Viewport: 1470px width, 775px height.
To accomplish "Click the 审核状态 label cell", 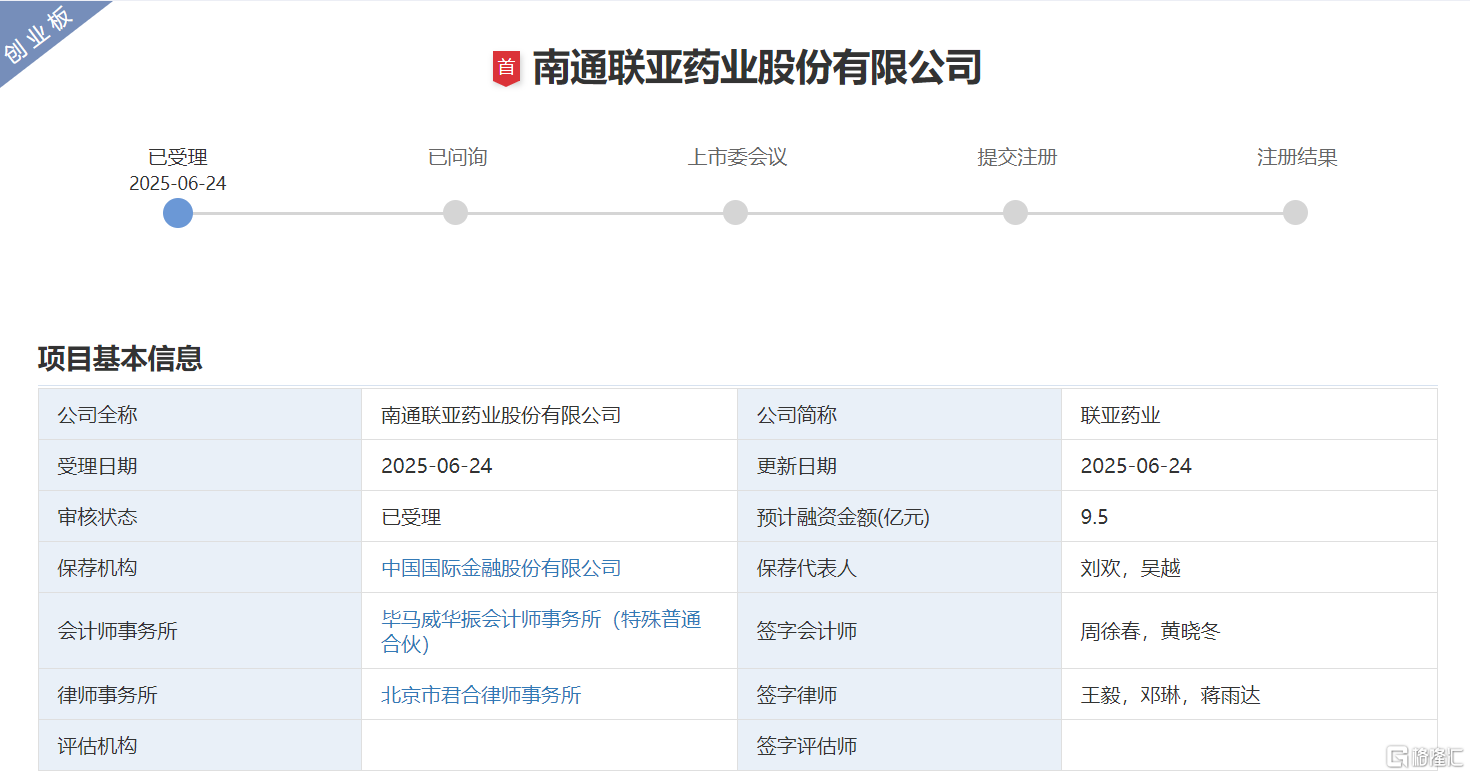I will pos(200,516).
